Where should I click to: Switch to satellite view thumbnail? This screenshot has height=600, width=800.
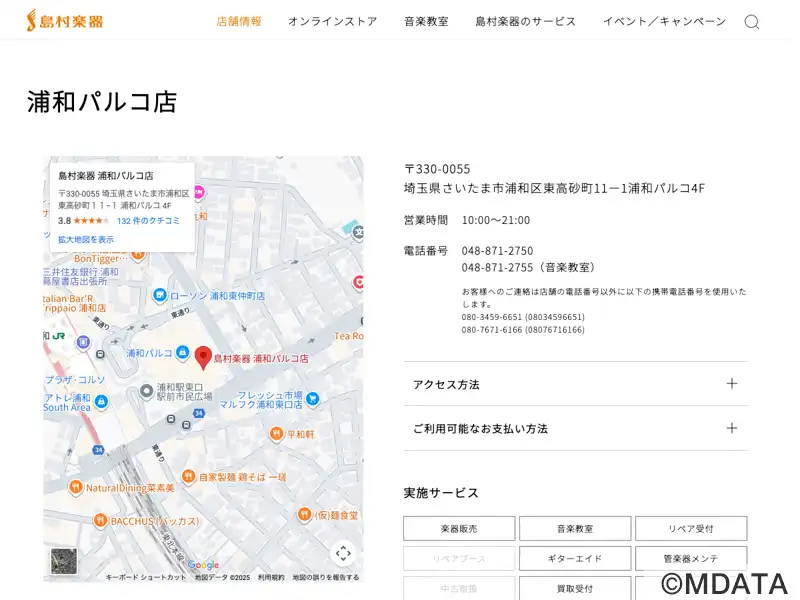(64, 561)
